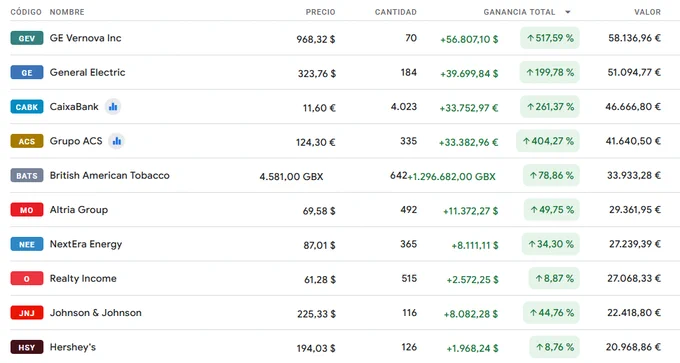Select quantity 70 of GE Vernova
The width and height of the screenshot is (680, 363).
[x=411, y=38]
